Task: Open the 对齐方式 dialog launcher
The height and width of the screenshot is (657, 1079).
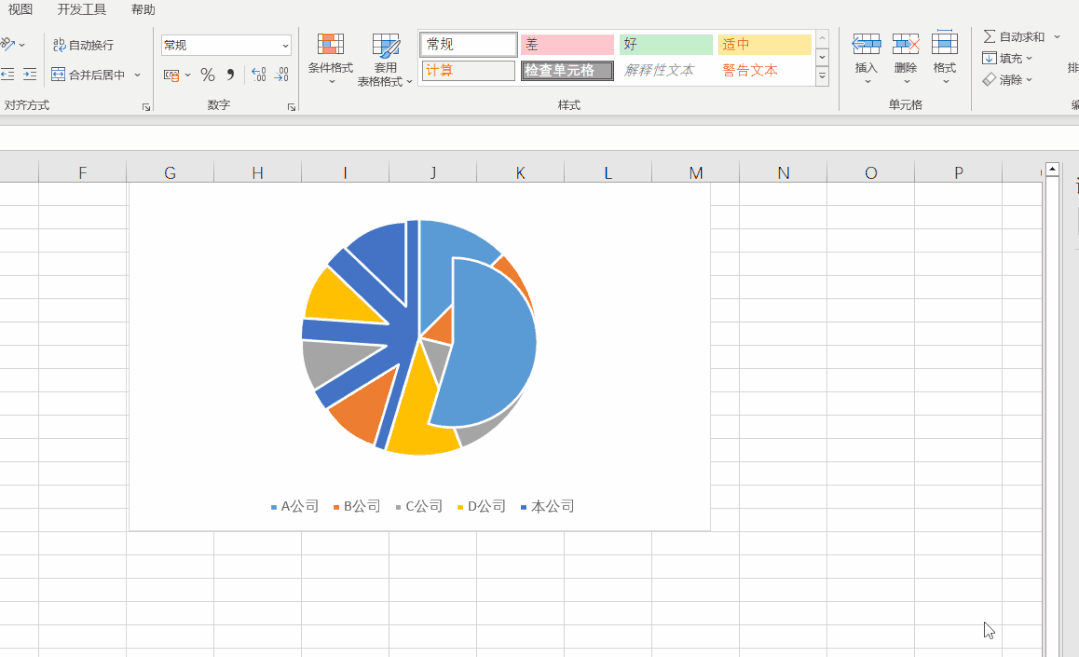Action: [146, 107]
